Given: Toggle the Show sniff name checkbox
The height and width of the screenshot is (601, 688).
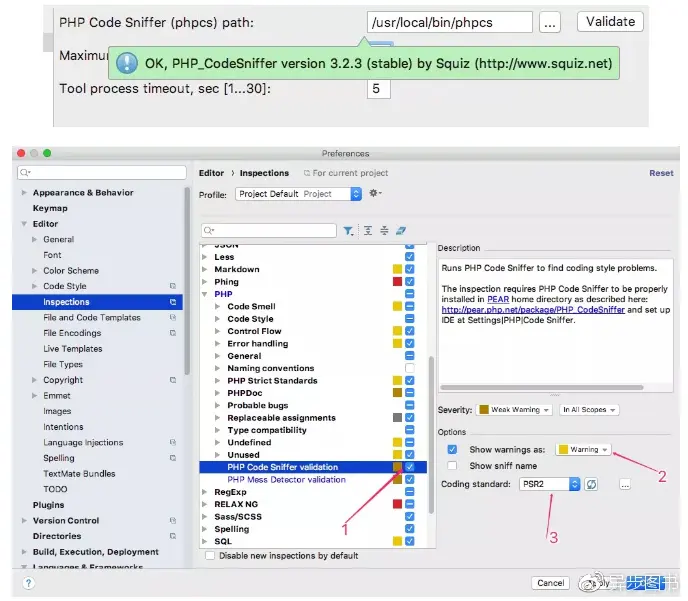Looking at the screenshot, I should click(x=452, y=465).
